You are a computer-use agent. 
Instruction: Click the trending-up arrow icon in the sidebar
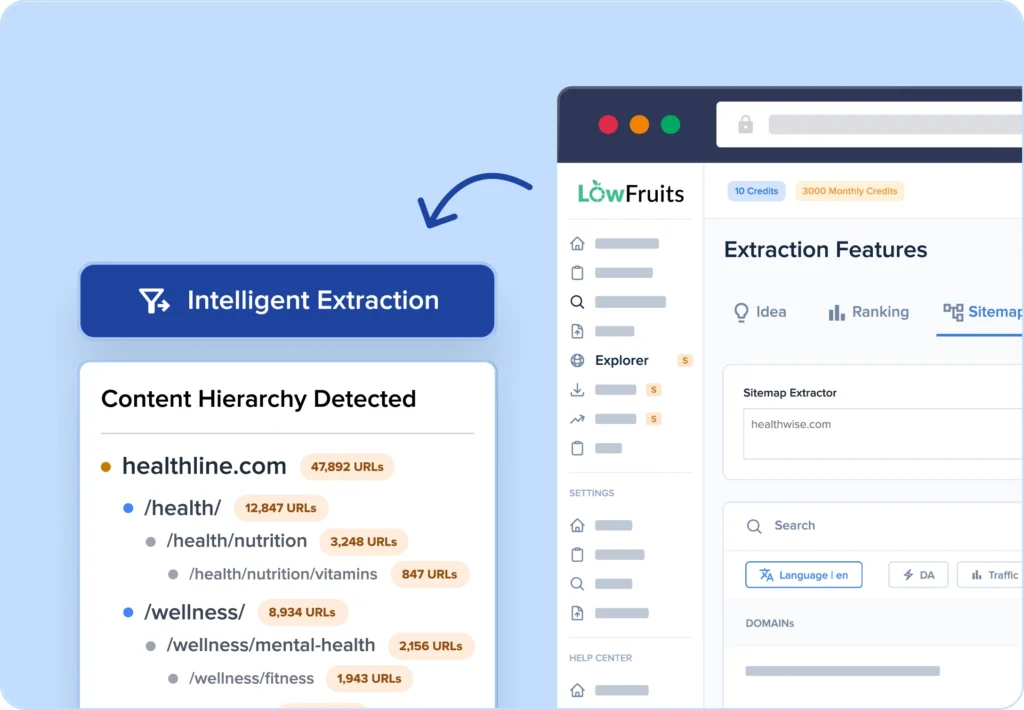(577, 419)
